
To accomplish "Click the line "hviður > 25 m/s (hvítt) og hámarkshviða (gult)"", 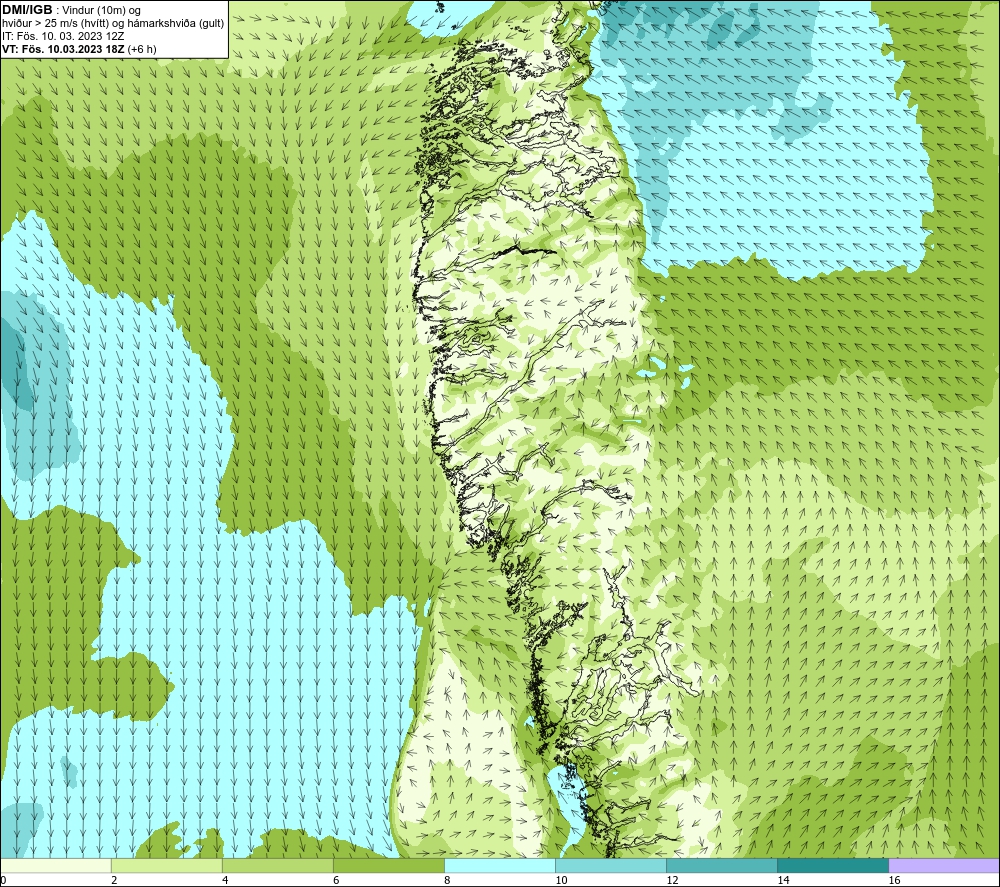I will click(x=113, y=23).
